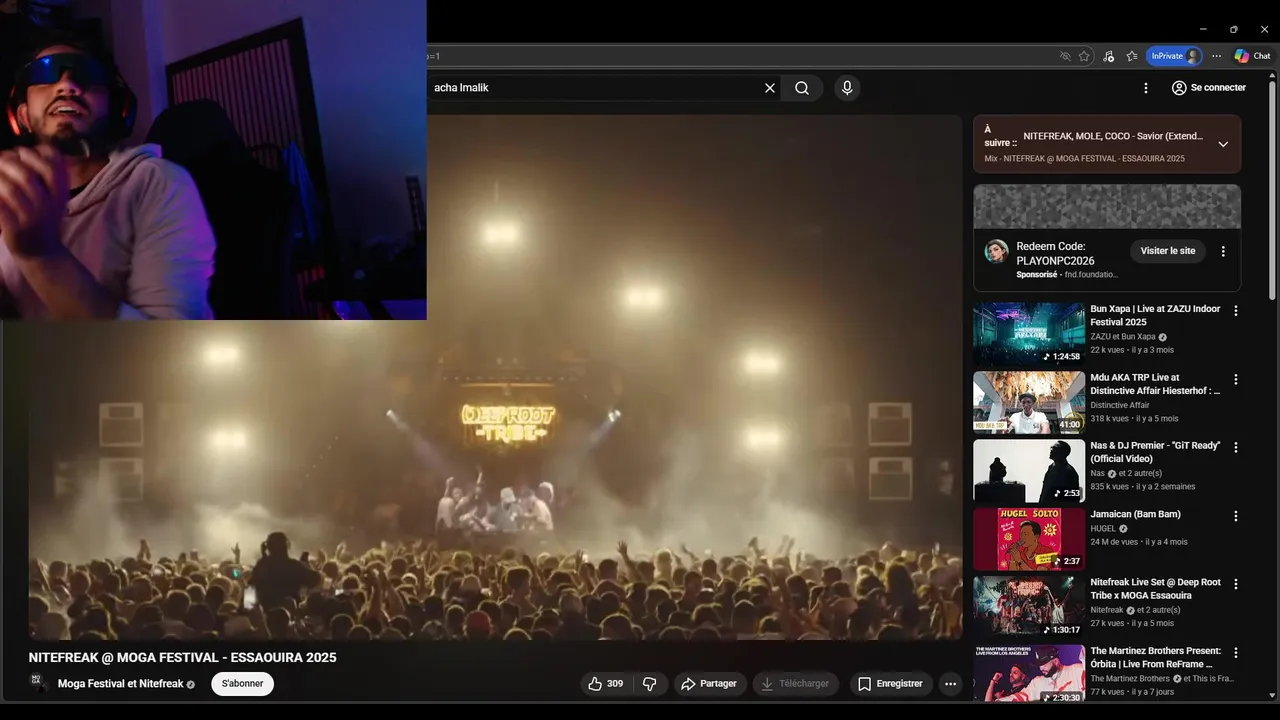
Task: Open tracking prevention eye icon in address bar
Action: click(1065, 56)
